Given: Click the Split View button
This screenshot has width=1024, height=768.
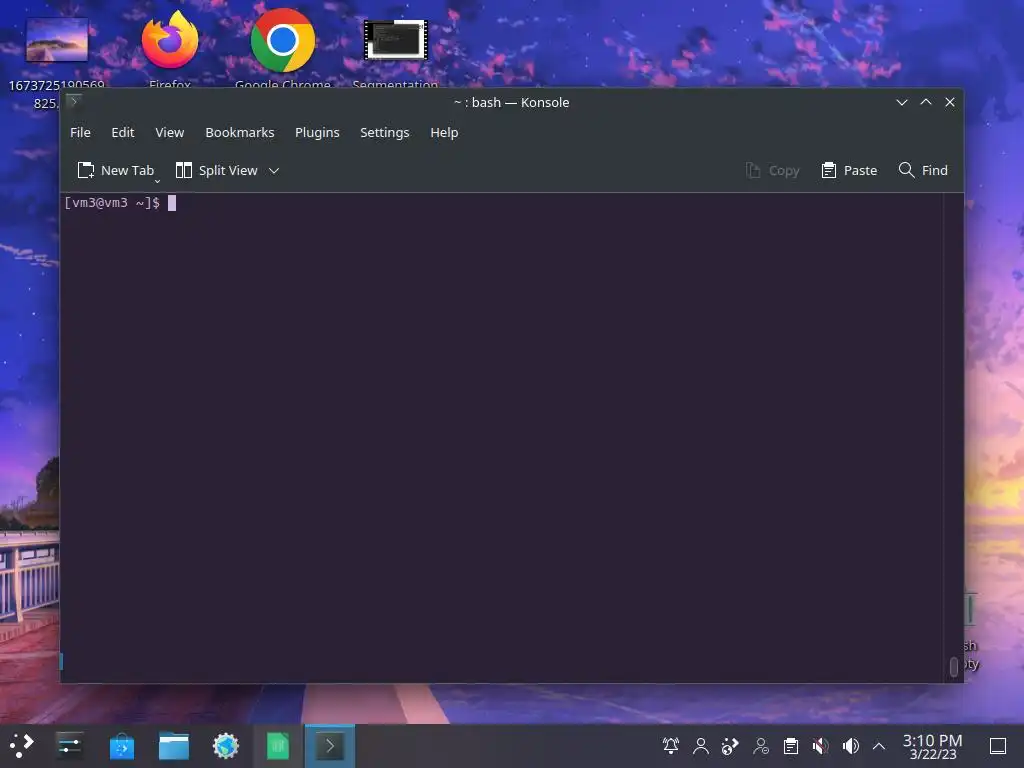Looking at the screenshot, I should 217,170.
